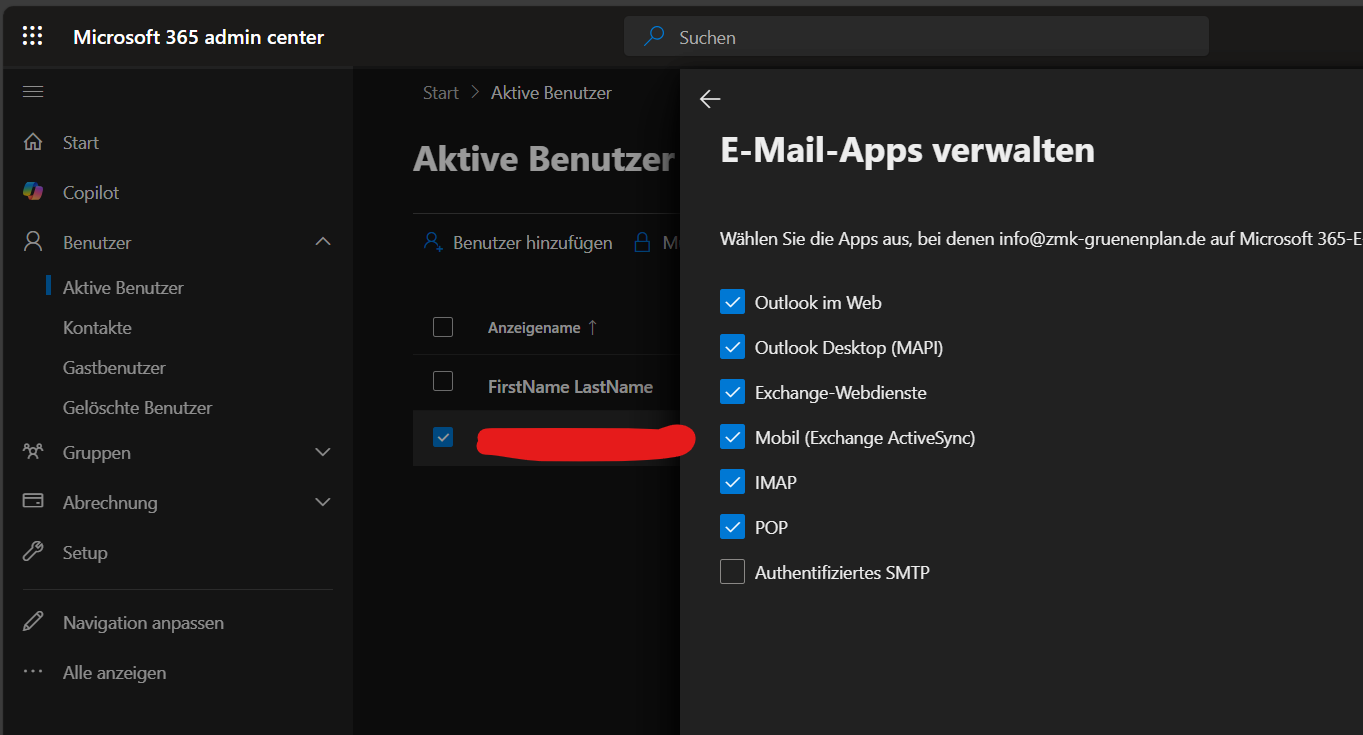Click the Outlook im Web label
The width and height of the screenshot is (1363, 735).
(x=818, y=302)
